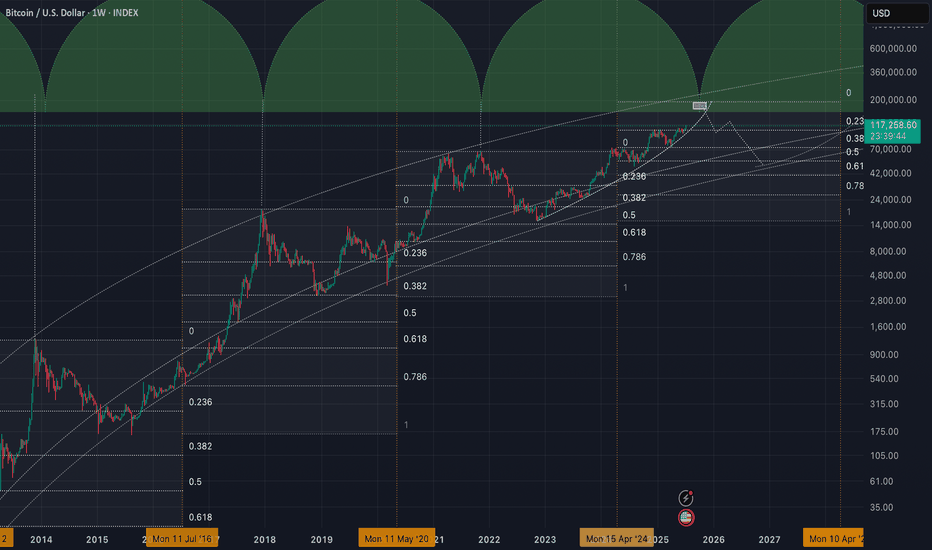Click the 14,000.00 price scale label
Image resolution: width=932 pixels, height=550 pixels.
[890, 225]
